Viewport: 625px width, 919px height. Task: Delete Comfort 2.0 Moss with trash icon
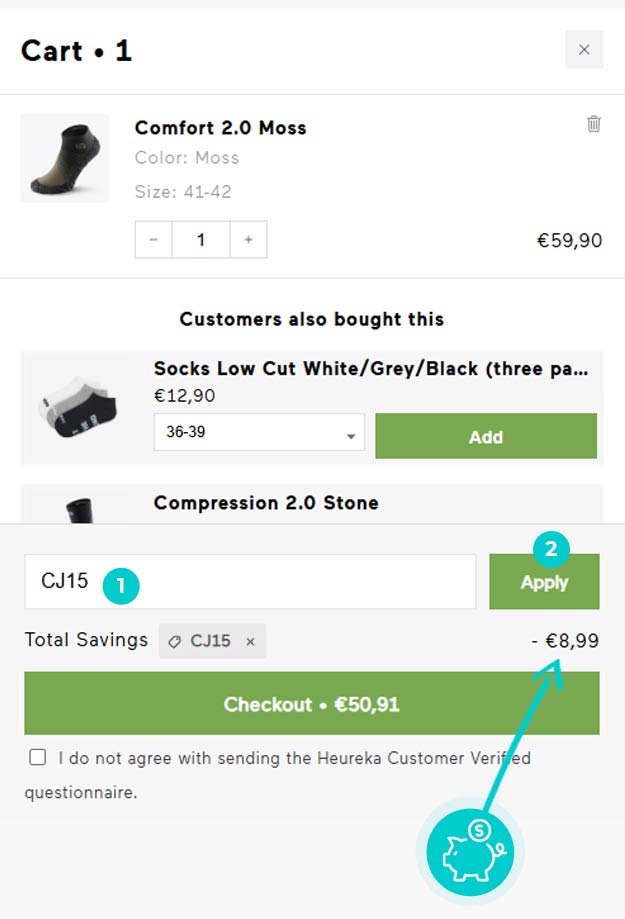pos(593,124)
